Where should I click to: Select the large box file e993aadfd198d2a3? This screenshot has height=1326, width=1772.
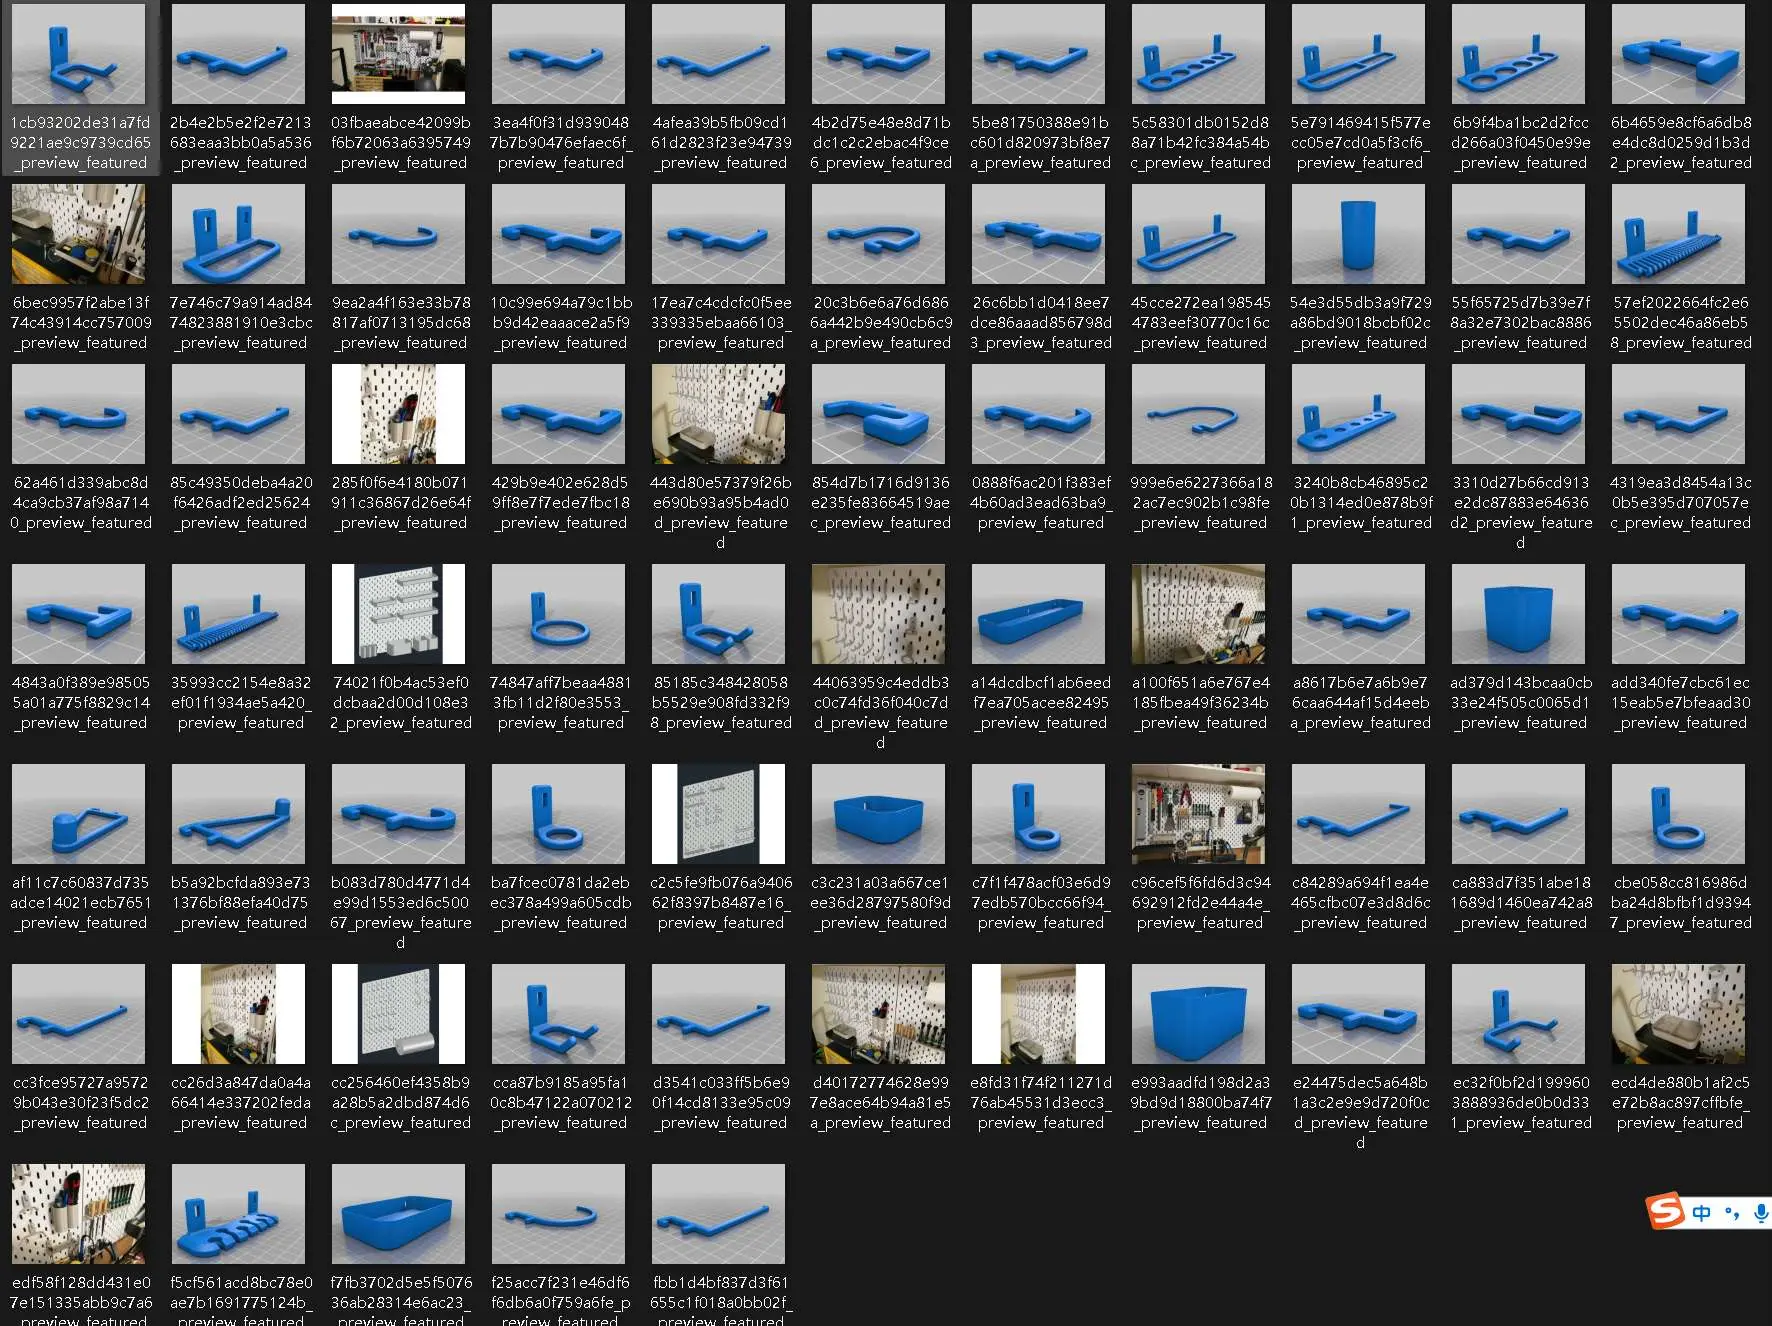tap(1198, 1015)
